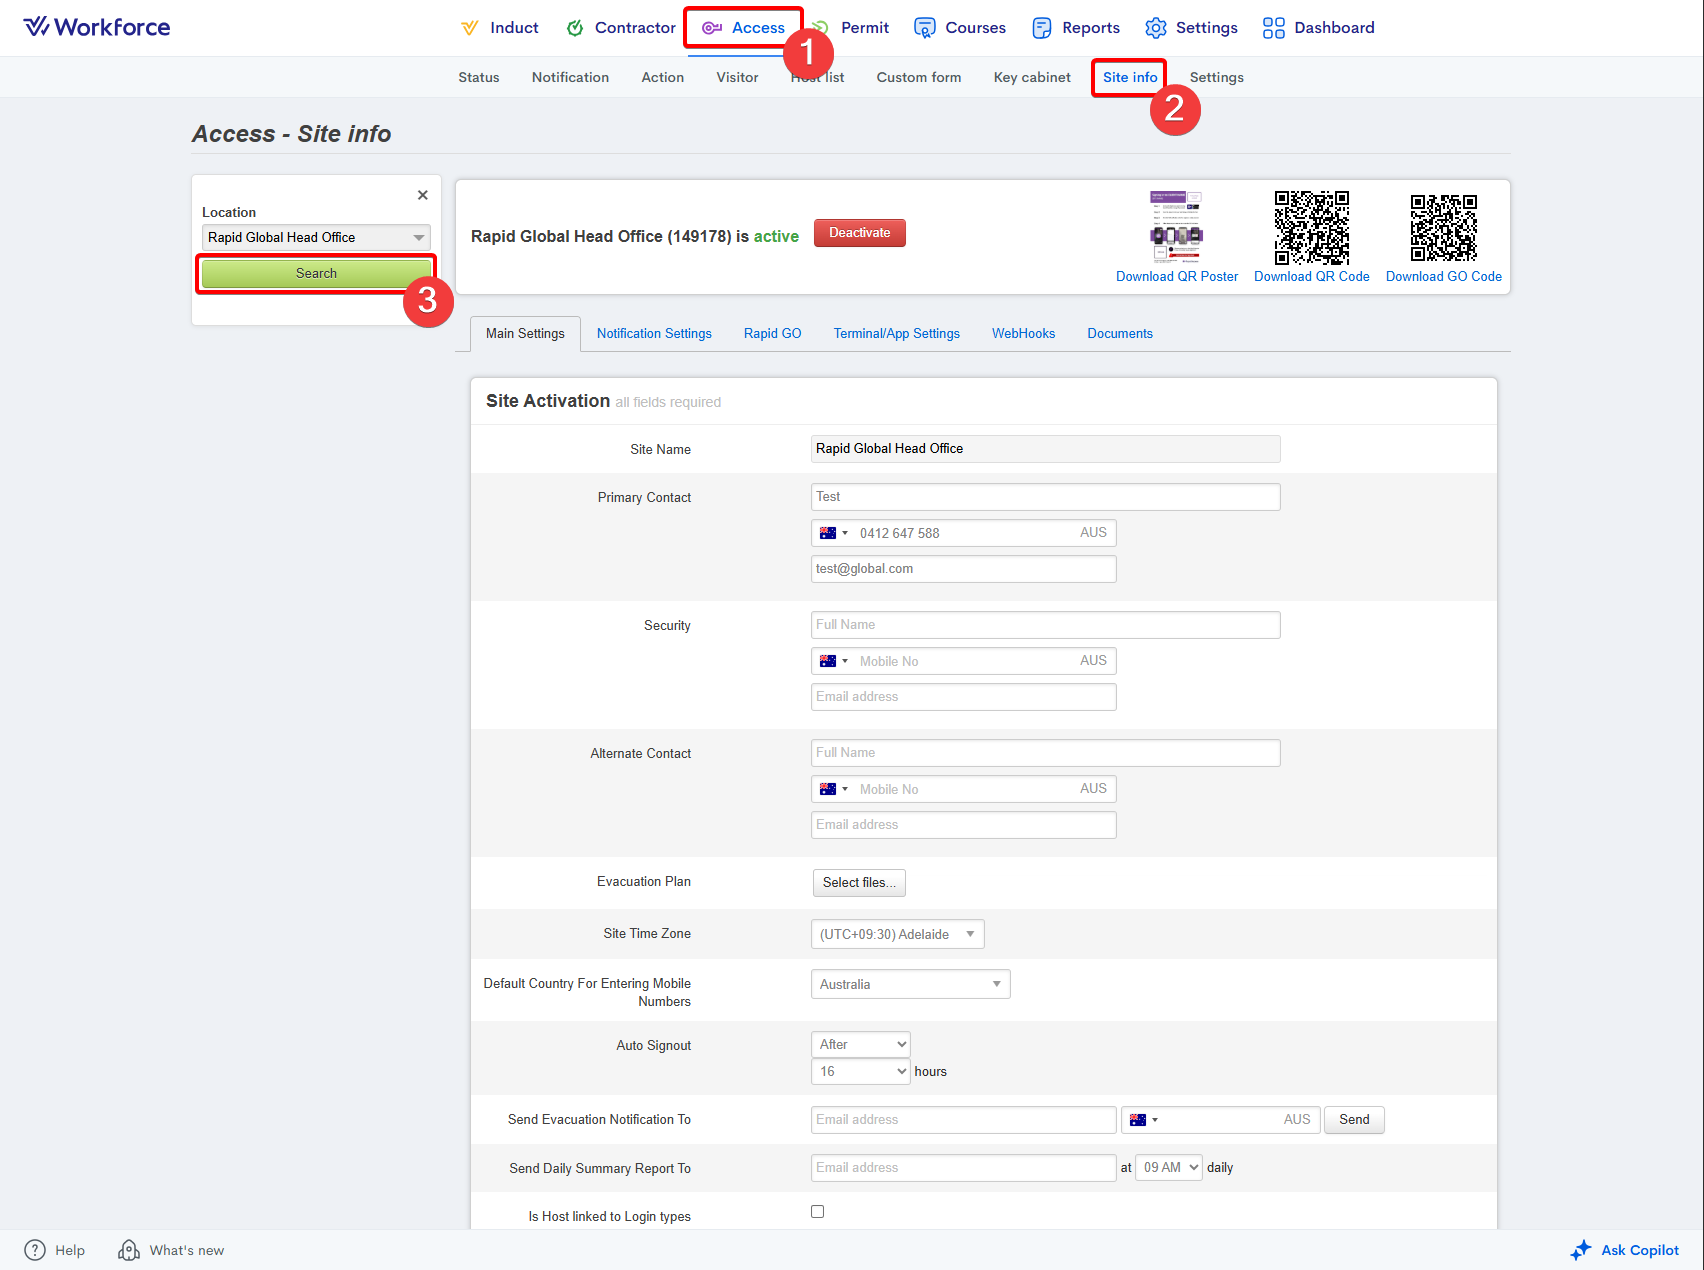Click the Security Full Name field
Screen dimensions: 1704x1270
coord(1045,625)
